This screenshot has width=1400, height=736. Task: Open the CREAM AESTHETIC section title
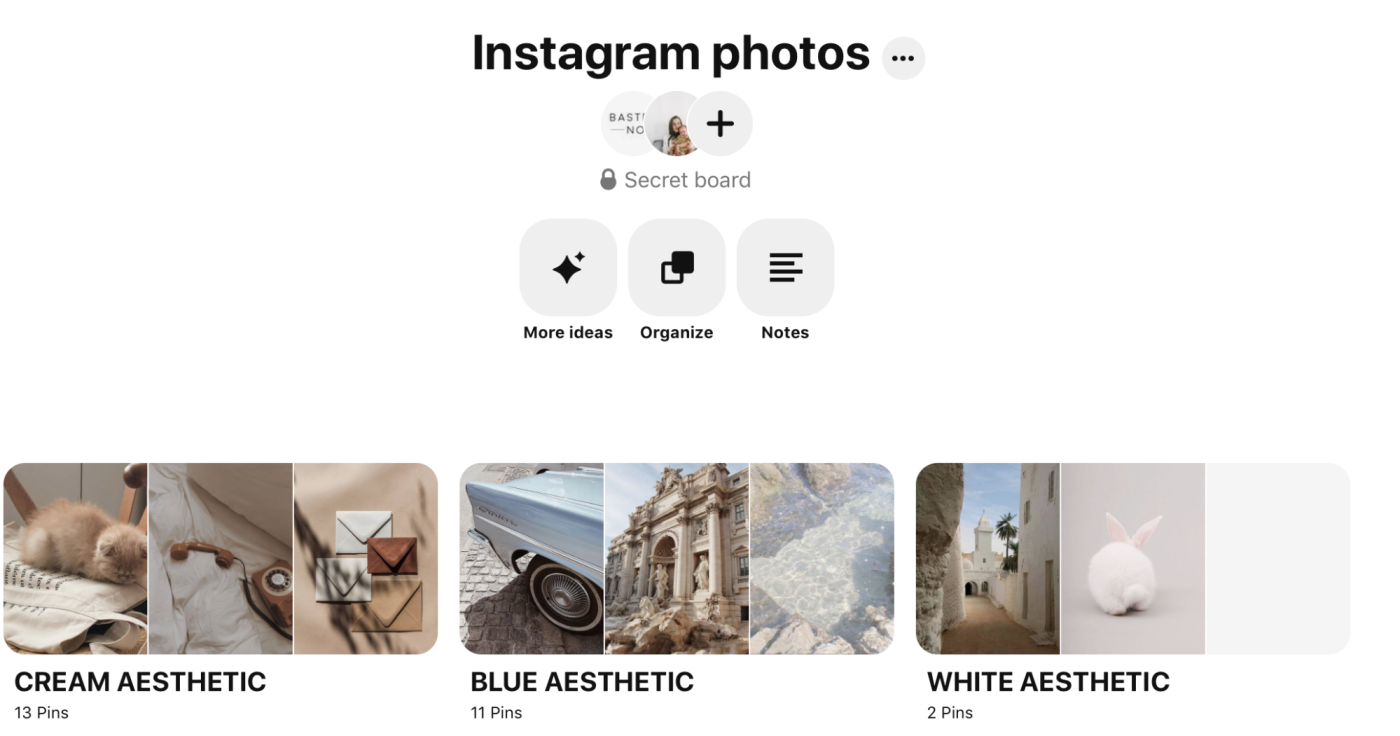coord(140,682)
